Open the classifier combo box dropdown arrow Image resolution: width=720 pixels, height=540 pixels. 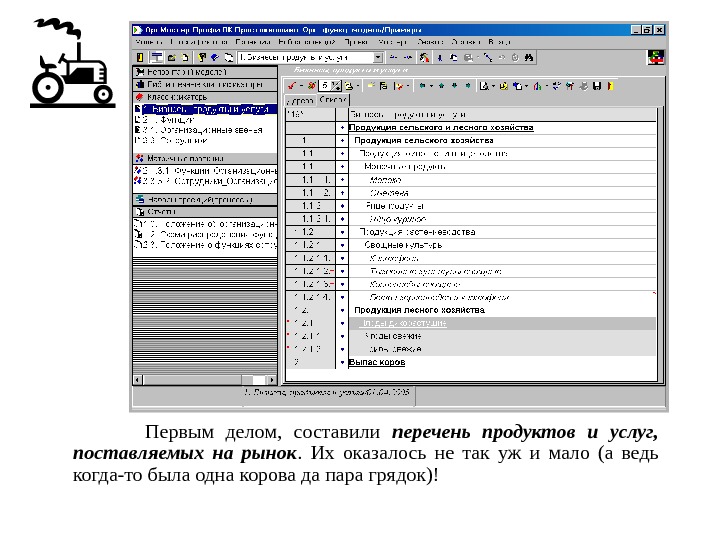pyautogui.click(x=378, y=57)
